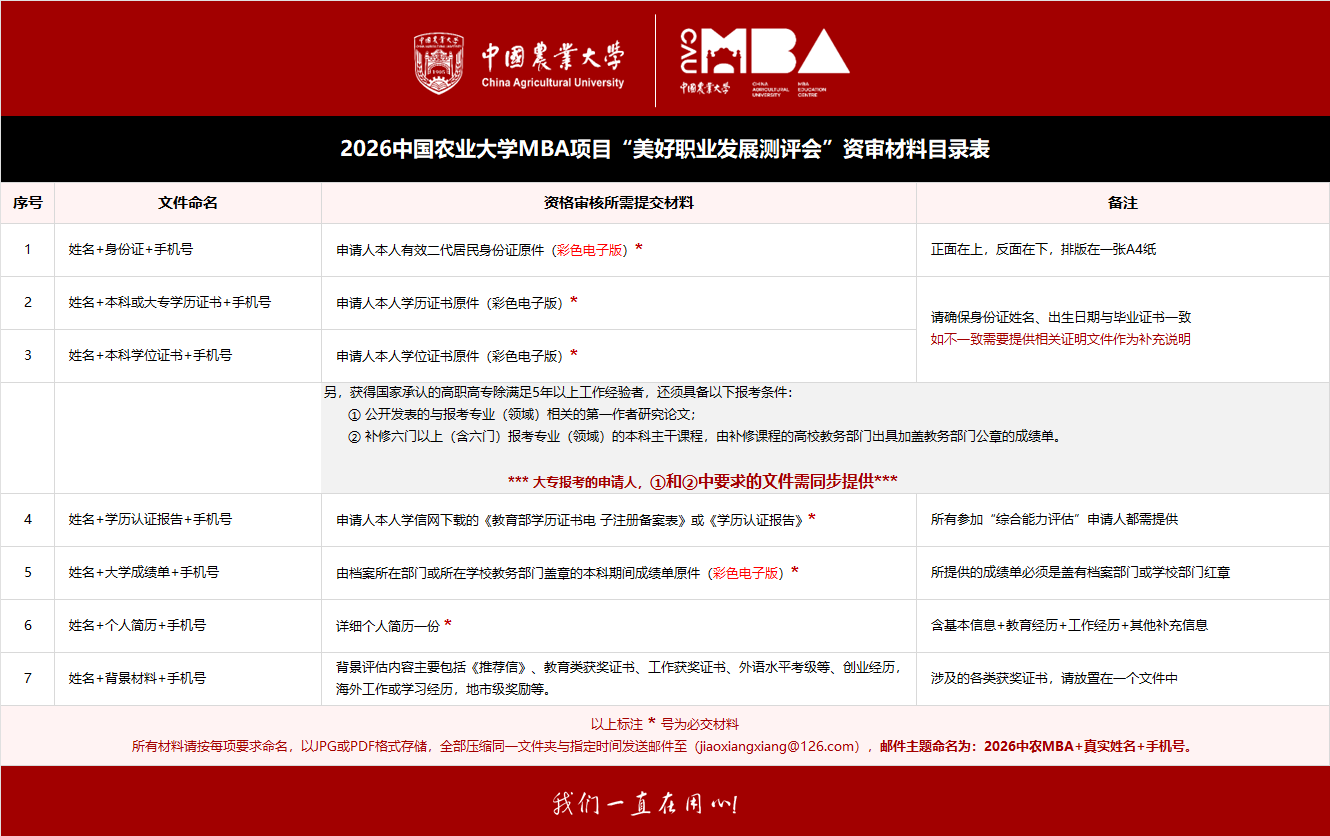The image size is (1330, 836).
Task: Click the 背景评估内容主要包括《推荐信》 description
Action: tap(619, 678)
